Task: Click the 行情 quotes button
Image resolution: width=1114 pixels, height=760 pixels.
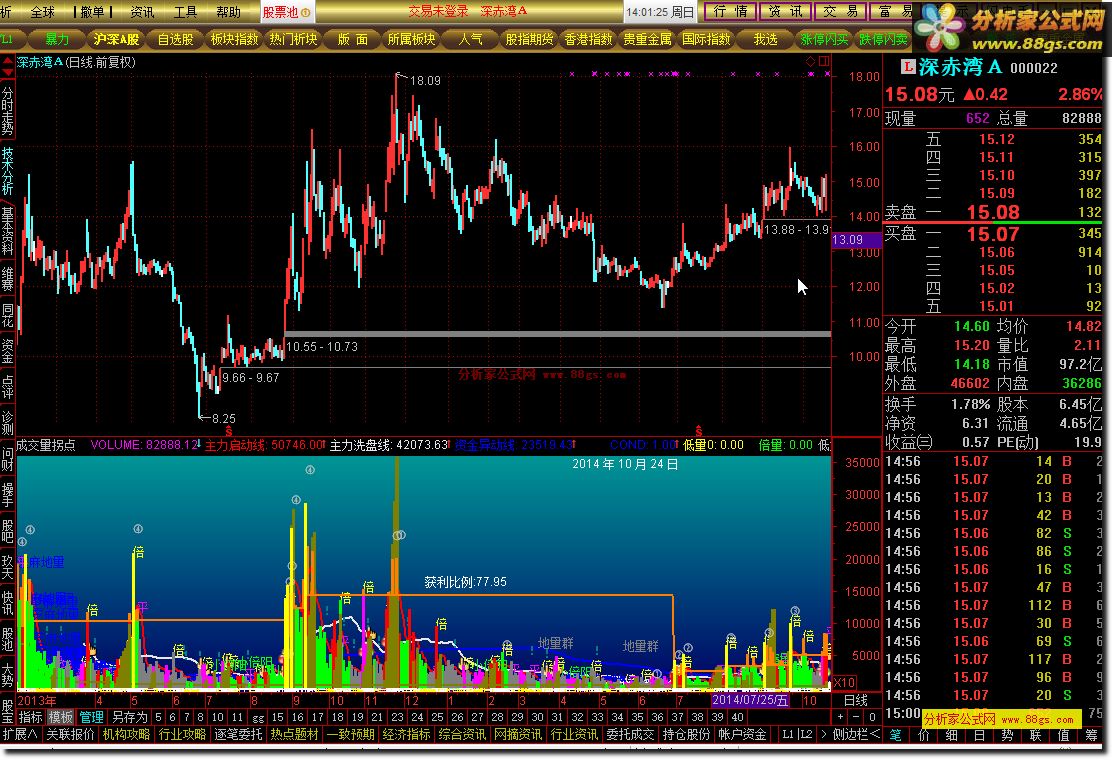Action: 730,11
